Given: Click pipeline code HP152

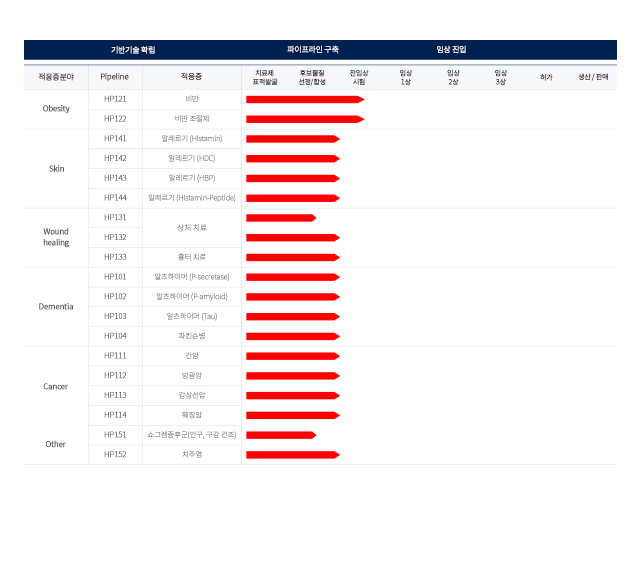Looking at the screenshot, I should (x=115, y=455).
